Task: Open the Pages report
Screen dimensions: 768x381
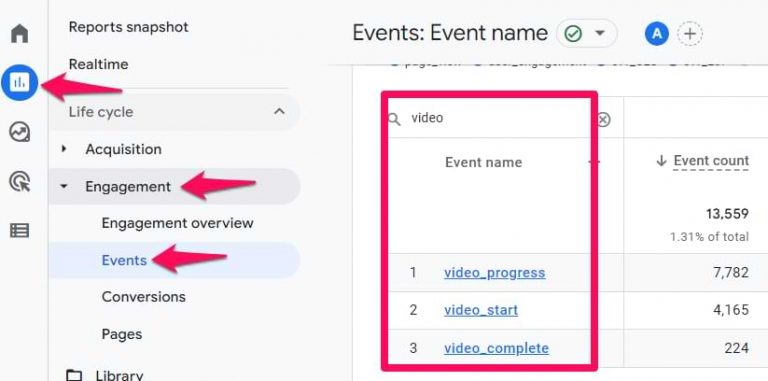Action: [x=121, y=334]
